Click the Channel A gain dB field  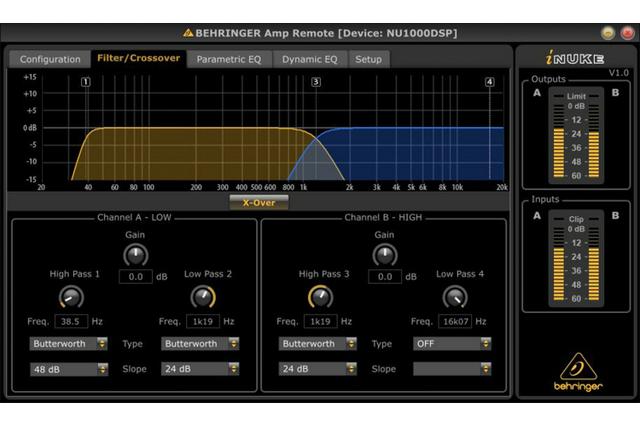coord(135,276)
